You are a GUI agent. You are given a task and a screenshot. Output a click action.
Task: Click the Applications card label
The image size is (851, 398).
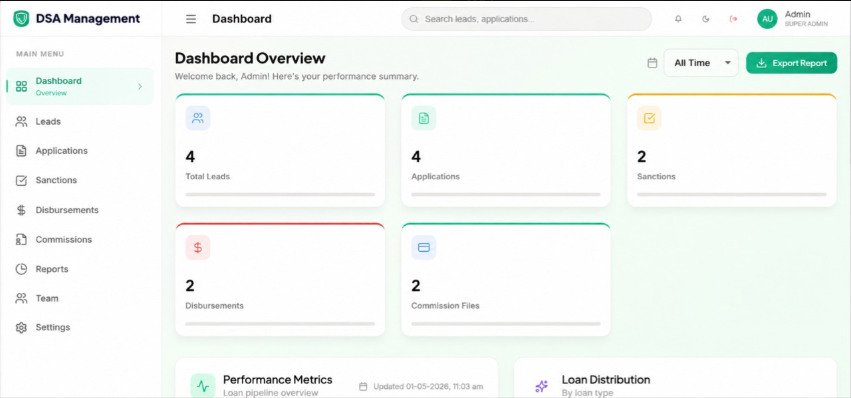pyautogui.click(x=435, y=176)
